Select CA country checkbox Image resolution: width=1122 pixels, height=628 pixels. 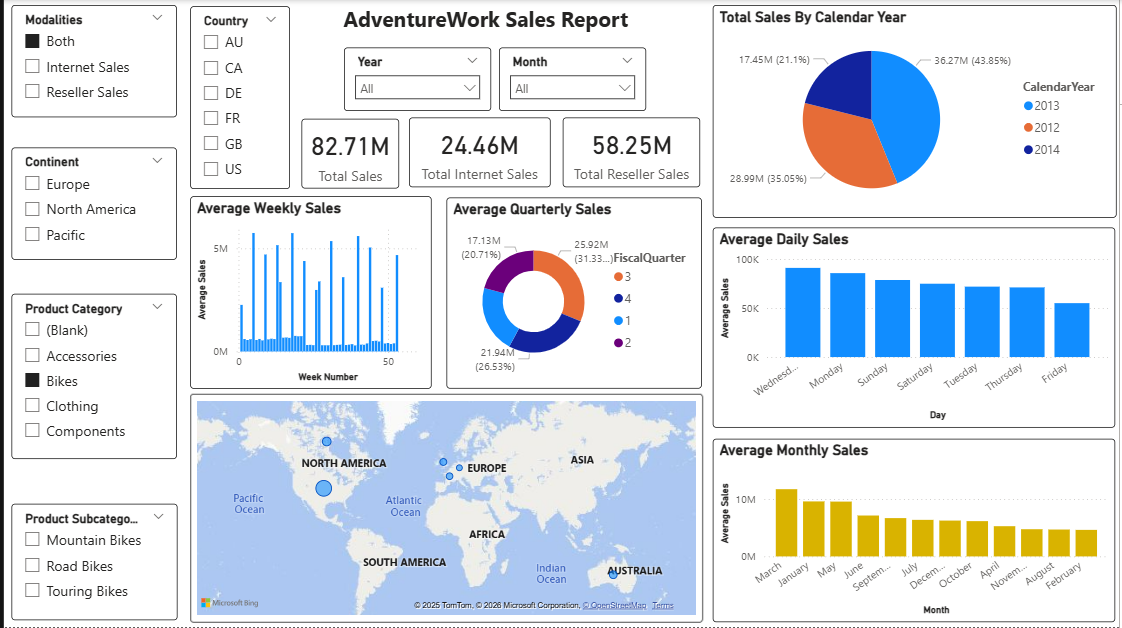(x=211, y=68)
